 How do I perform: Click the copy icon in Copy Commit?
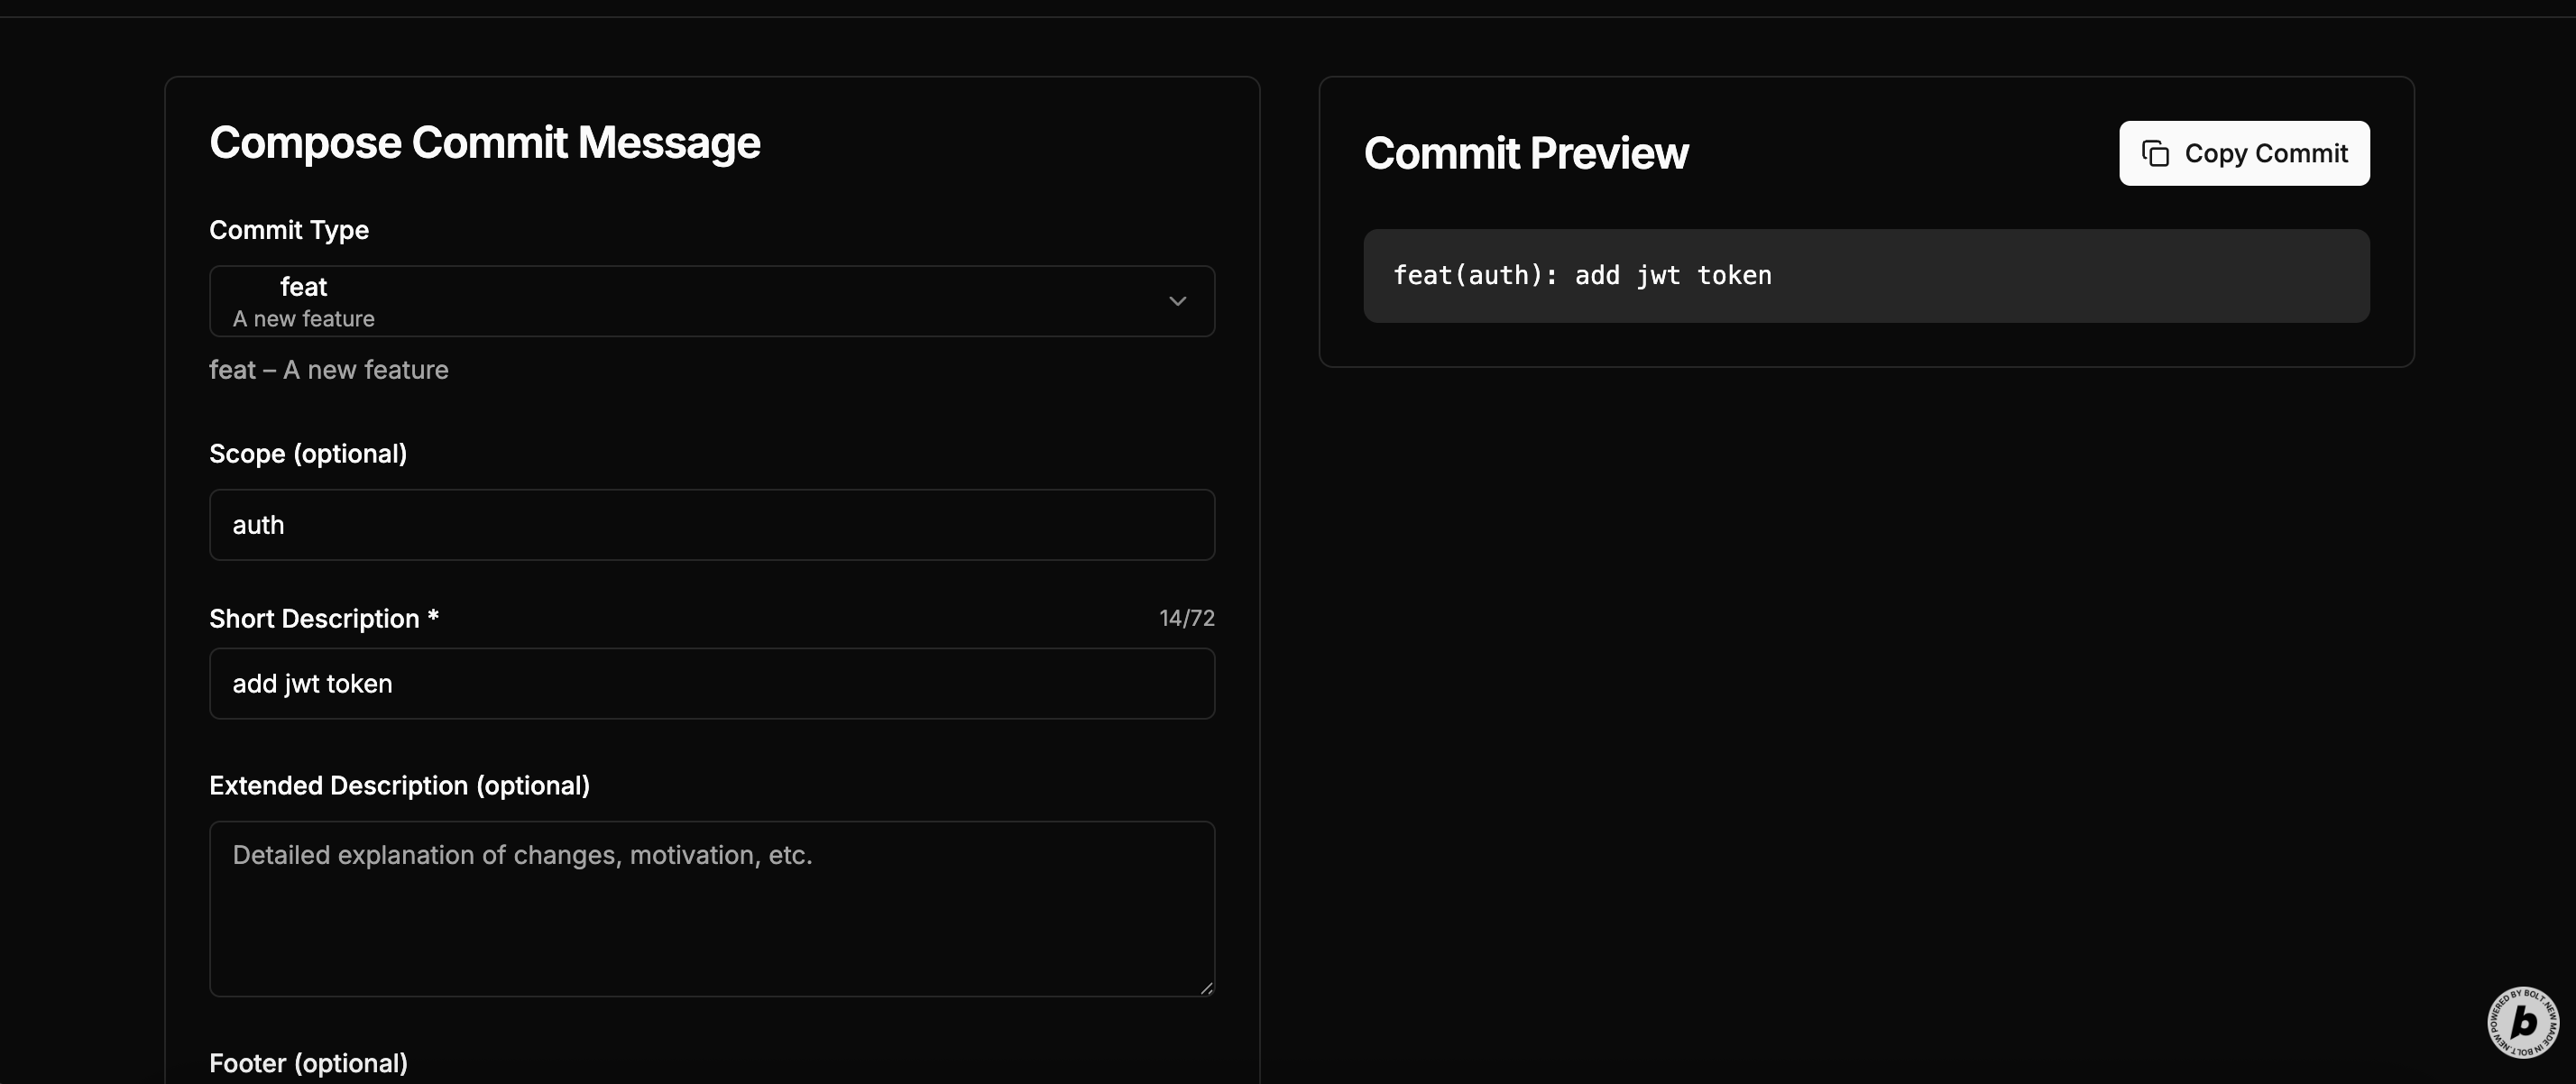(x=2155, y=153)
